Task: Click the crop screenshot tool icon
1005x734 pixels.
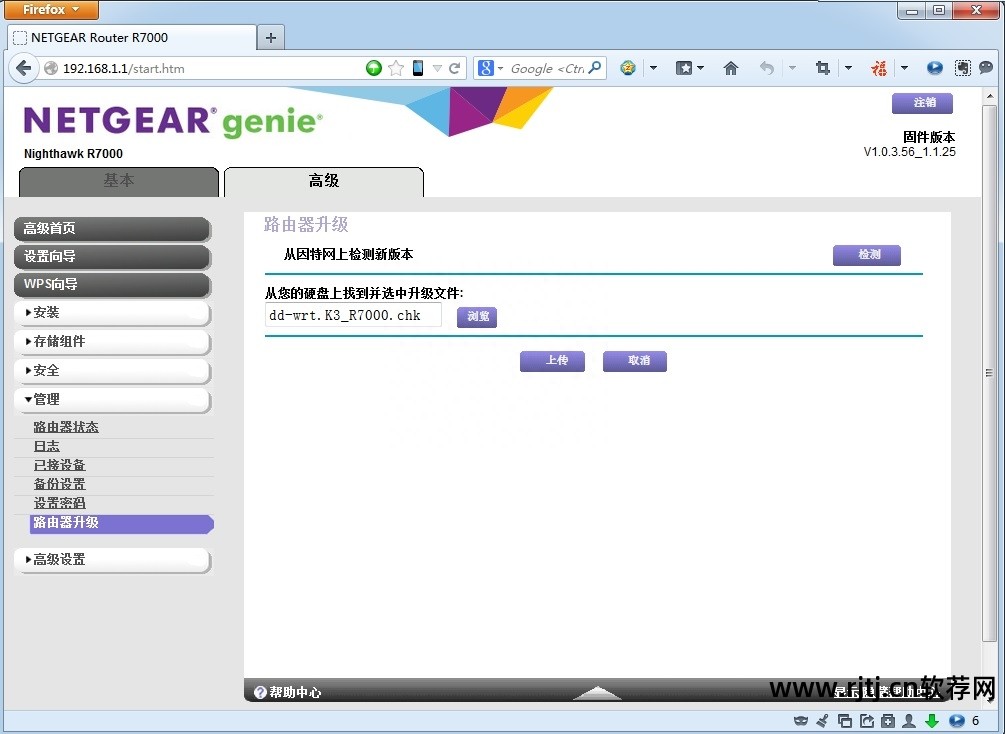Action: (x=823, y=68)
